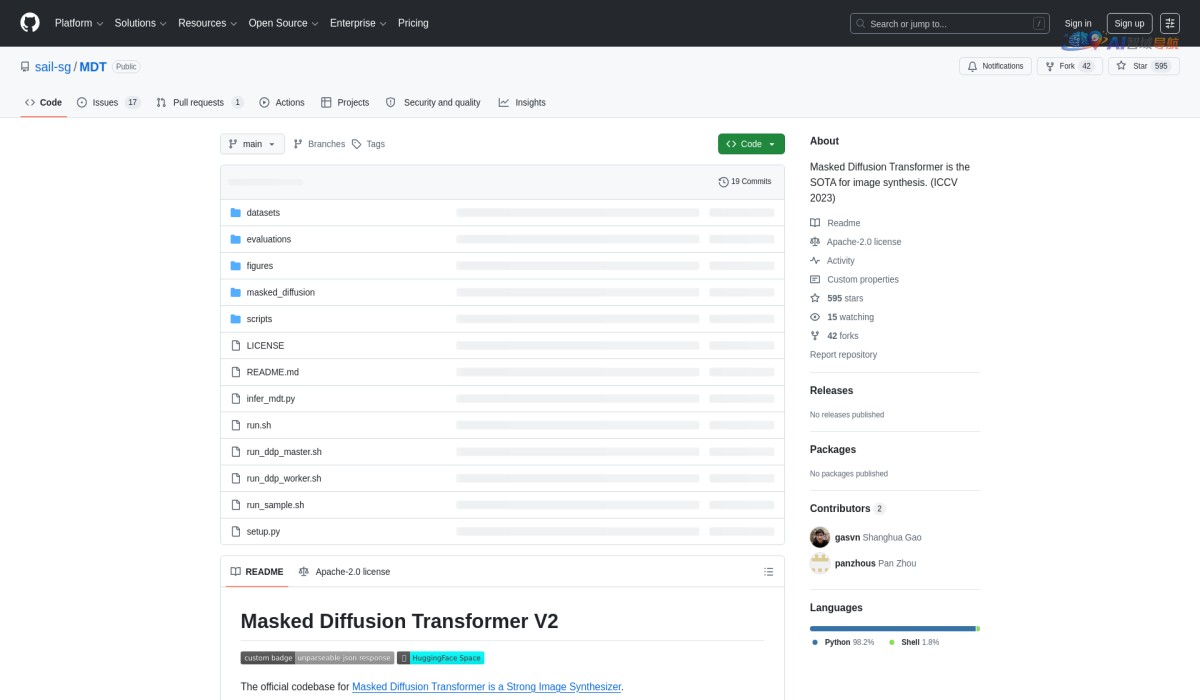Click the Sign up button

pos(1129,23)
